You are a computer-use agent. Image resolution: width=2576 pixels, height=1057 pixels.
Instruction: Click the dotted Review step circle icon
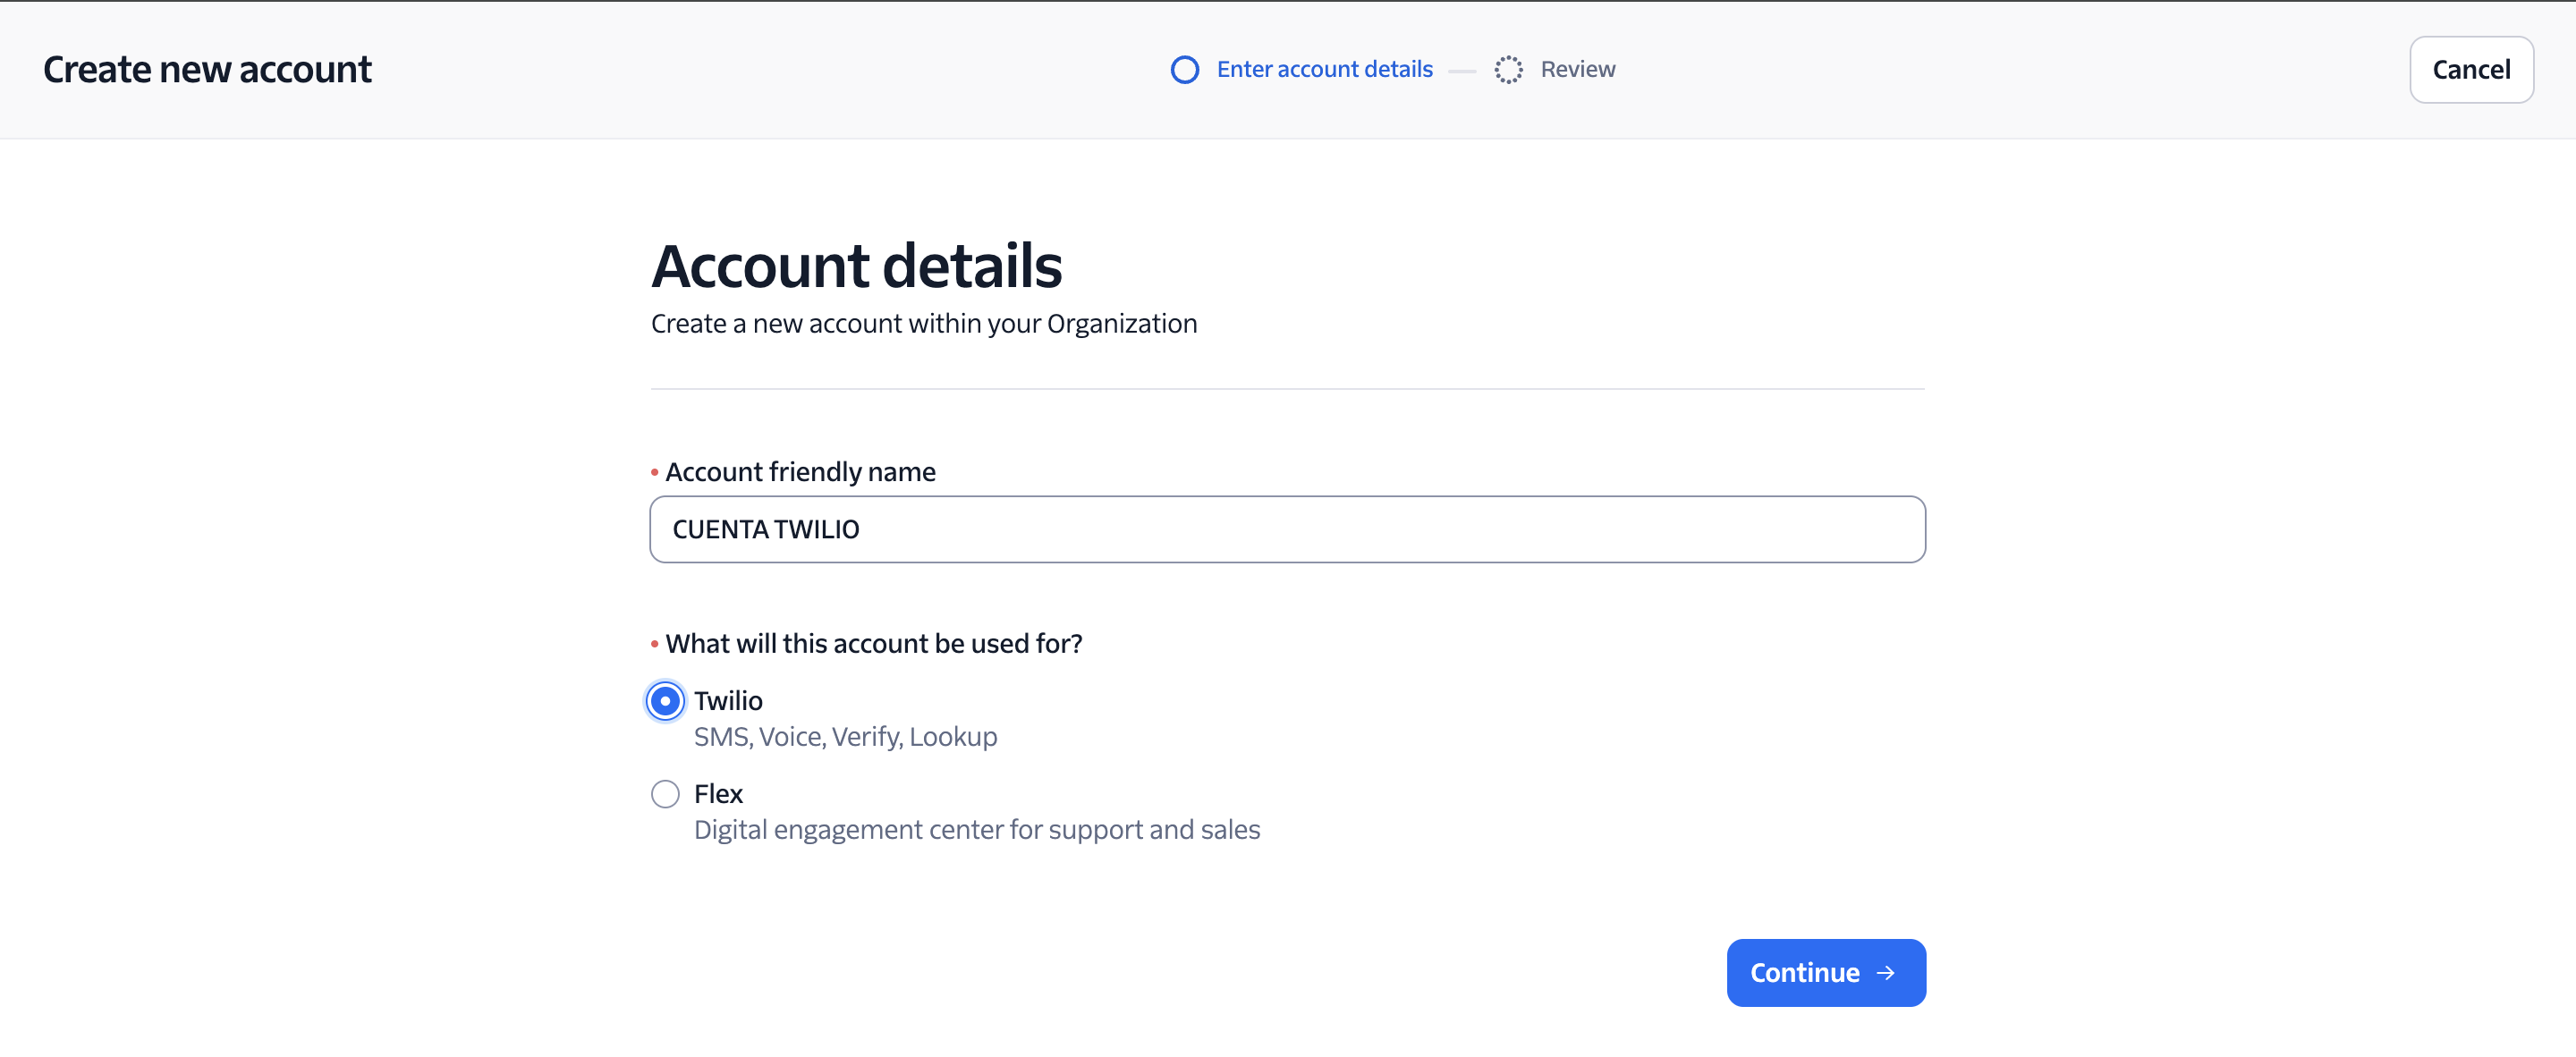(x=1508, y=70)
